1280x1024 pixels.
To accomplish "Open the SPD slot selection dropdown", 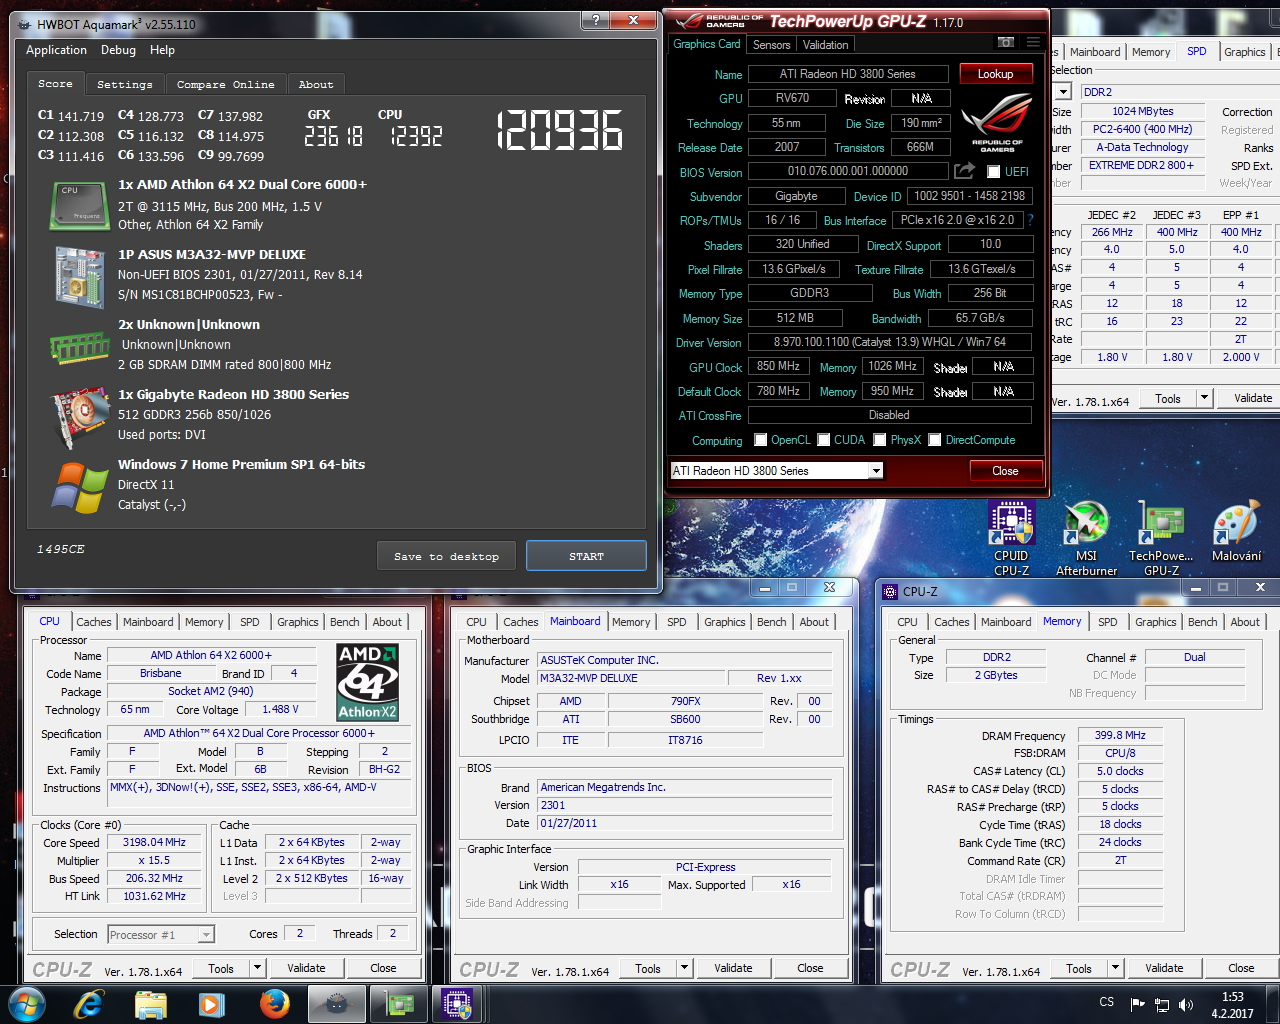I will click(1063, 92).
